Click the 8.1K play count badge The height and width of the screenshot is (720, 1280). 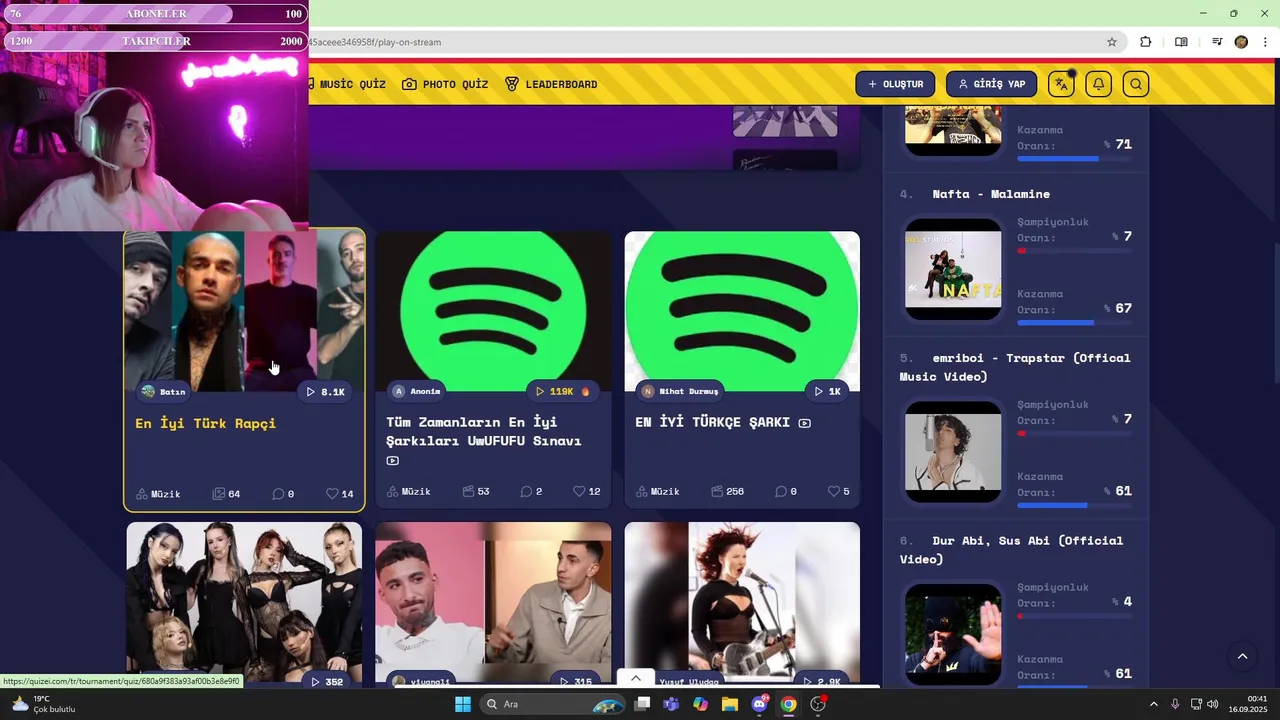coord(325,392)
